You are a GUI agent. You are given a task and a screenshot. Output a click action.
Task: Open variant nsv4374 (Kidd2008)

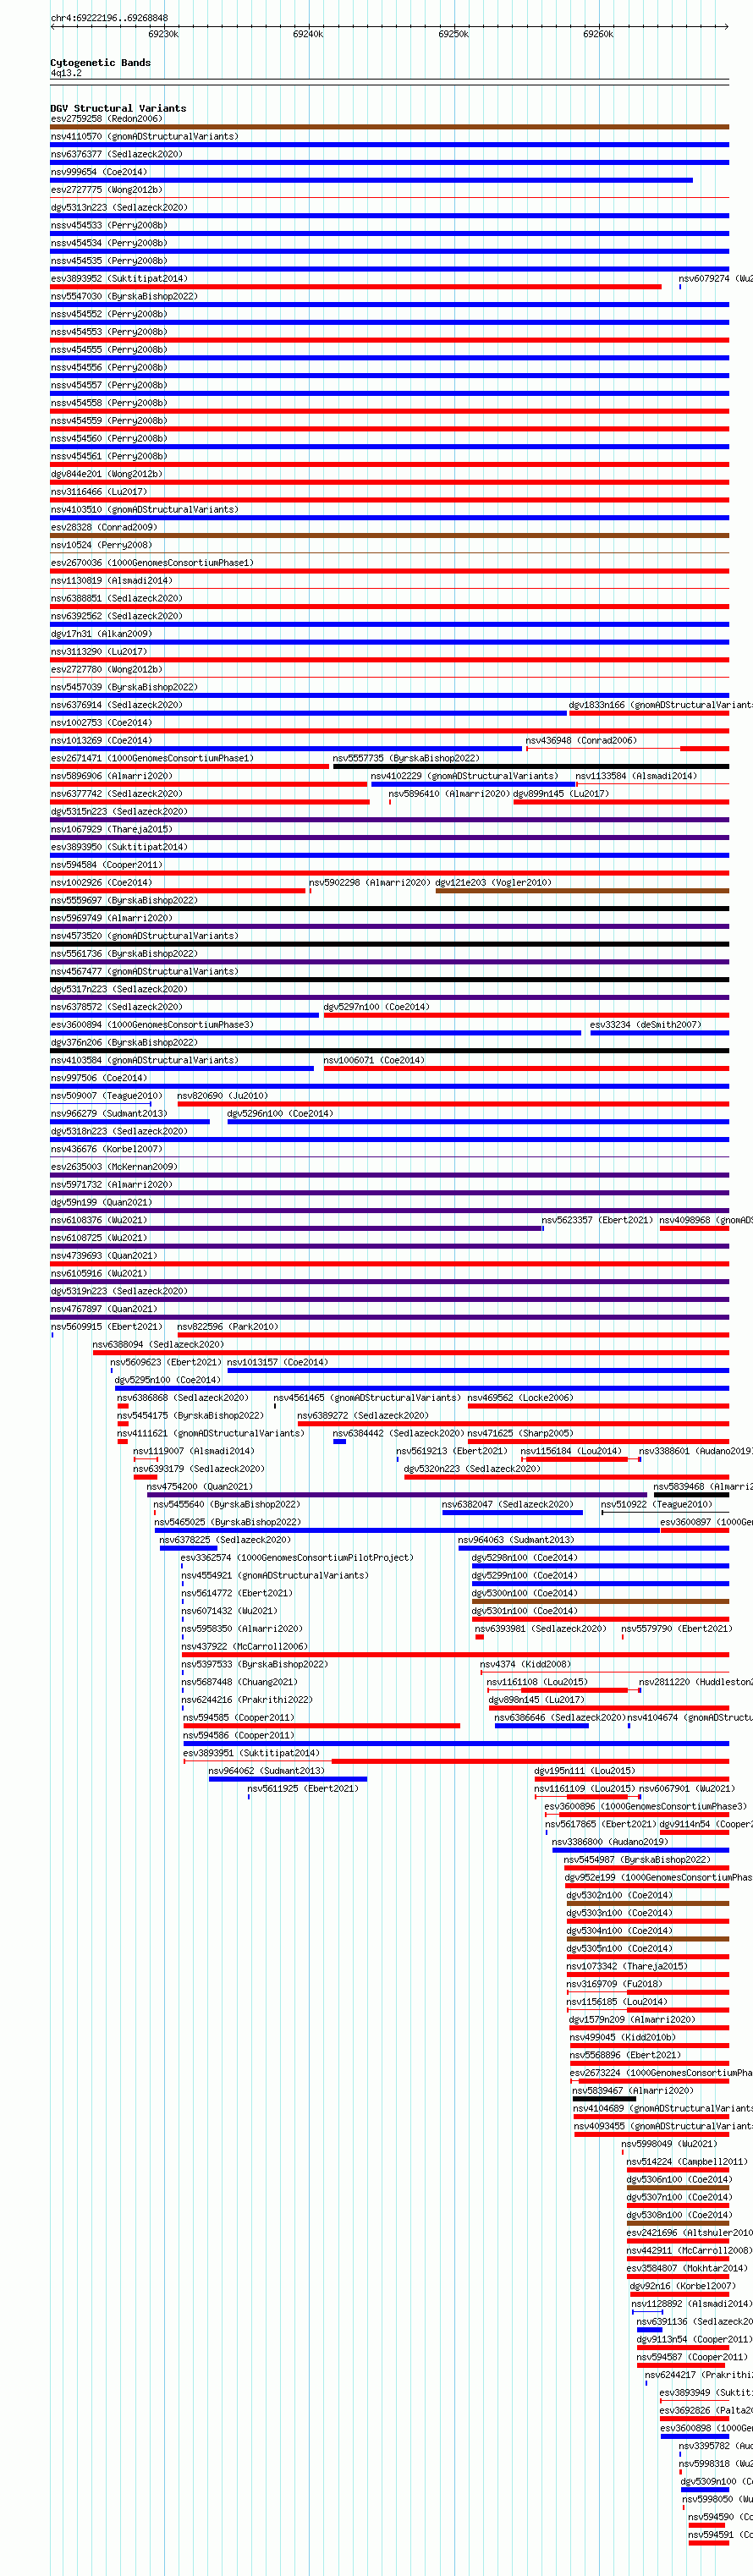(x=525, y=1665)
